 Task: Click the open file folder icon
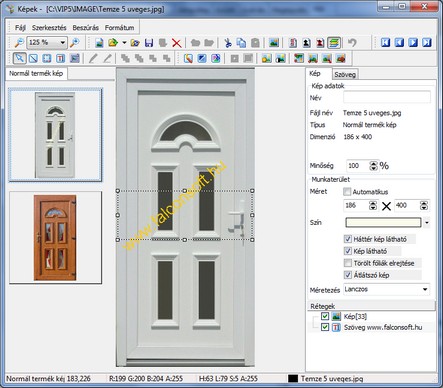click(x=113, y=43)
